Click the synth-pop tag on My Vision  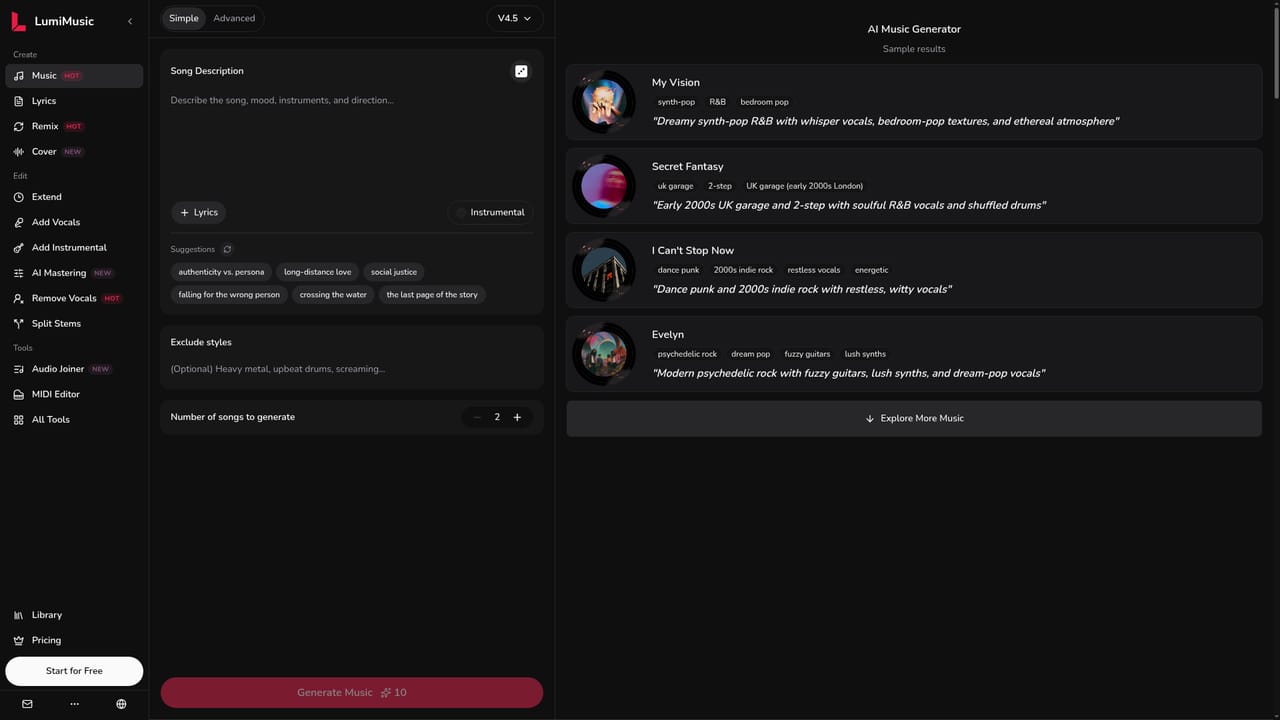click(676, 102)
